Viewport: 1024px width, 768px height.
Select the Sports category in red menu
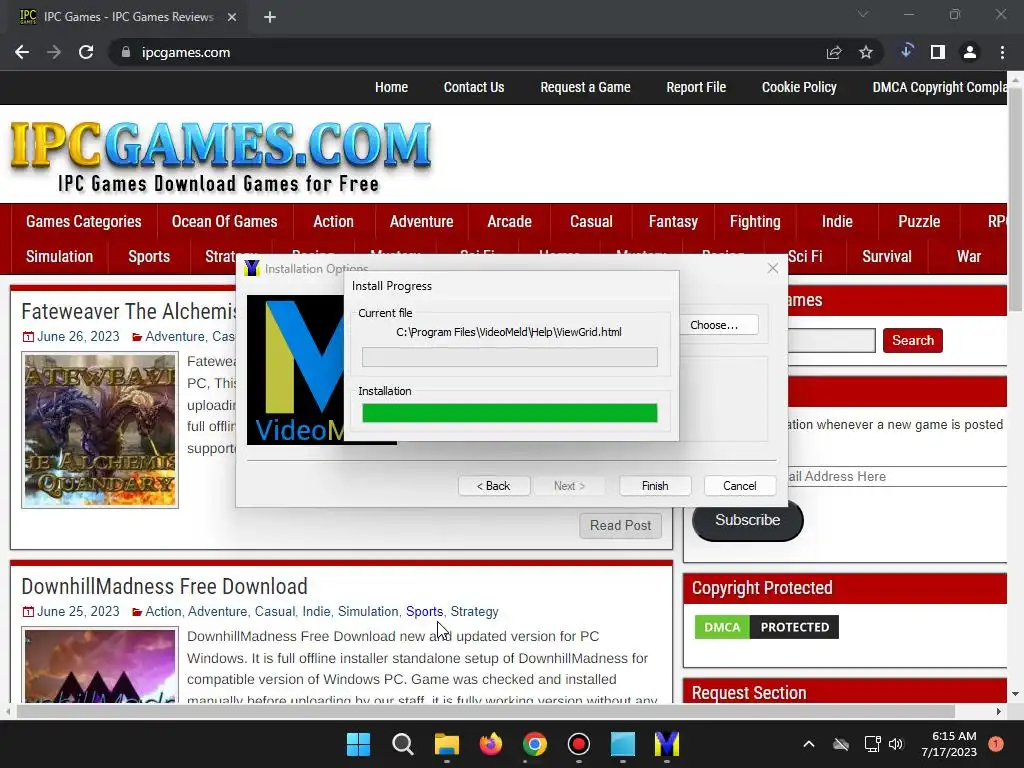pyautogui.click(x=149, y=257)
